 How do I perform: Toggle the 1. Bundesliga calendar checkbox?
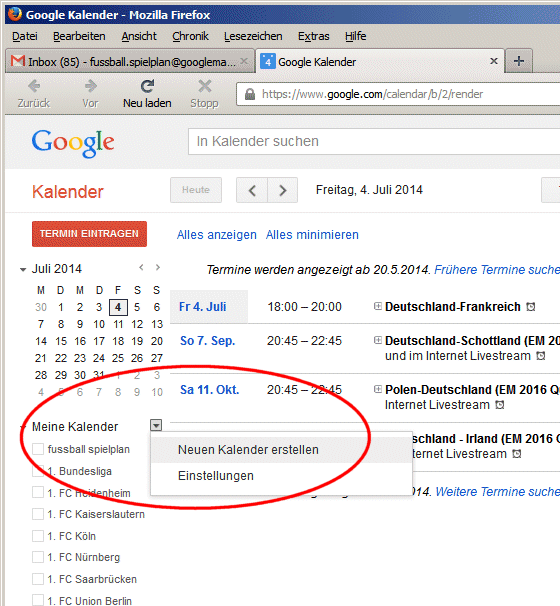tap(38, 471)
